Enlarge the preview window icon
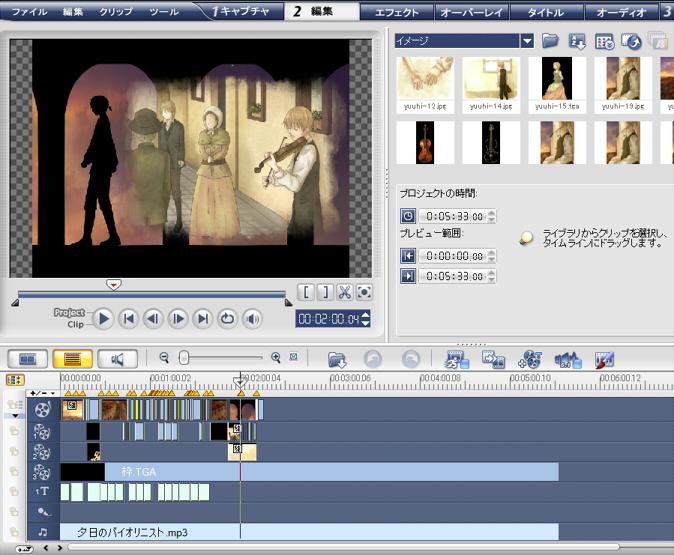The image size is (674, 555). pyautogui.click(x=364, y=292)
